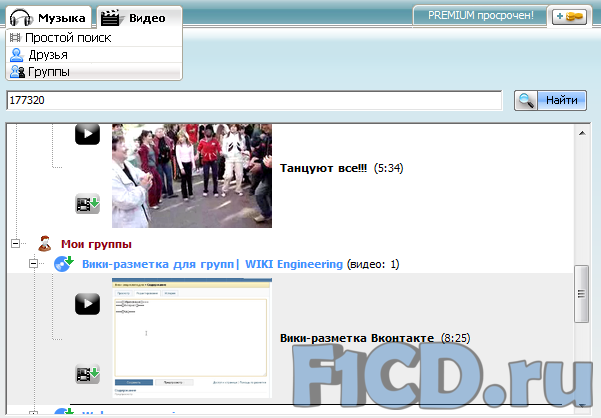Open the dancing crowd video thumbnail
This screenshot has width=601, height=418.
192,175
